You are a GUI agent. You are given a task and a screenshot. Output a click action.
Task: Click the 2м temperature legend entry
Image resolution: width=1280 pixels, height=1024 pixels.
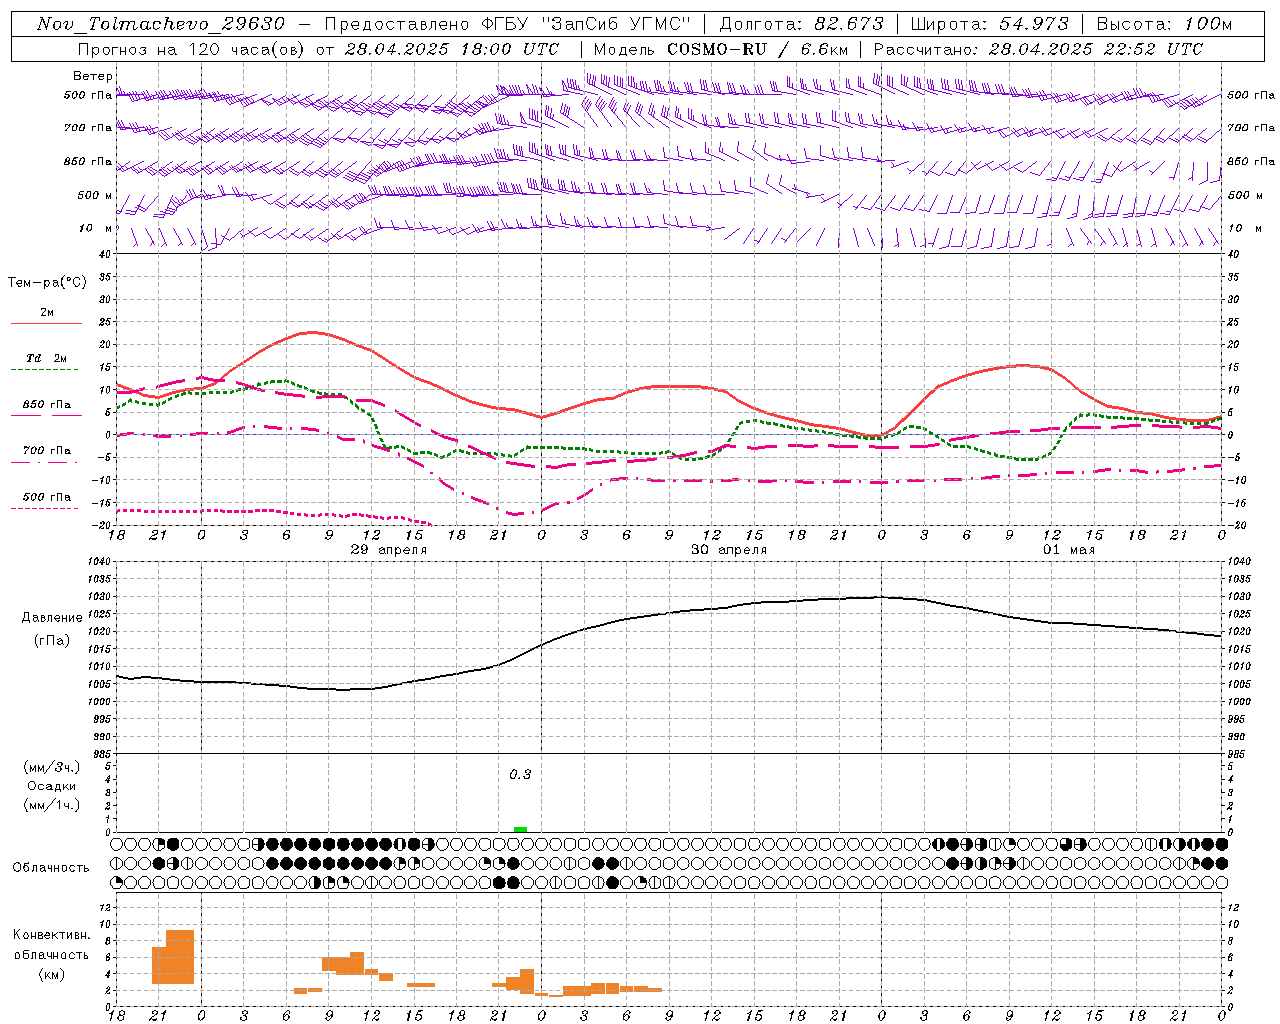[47, 313]
